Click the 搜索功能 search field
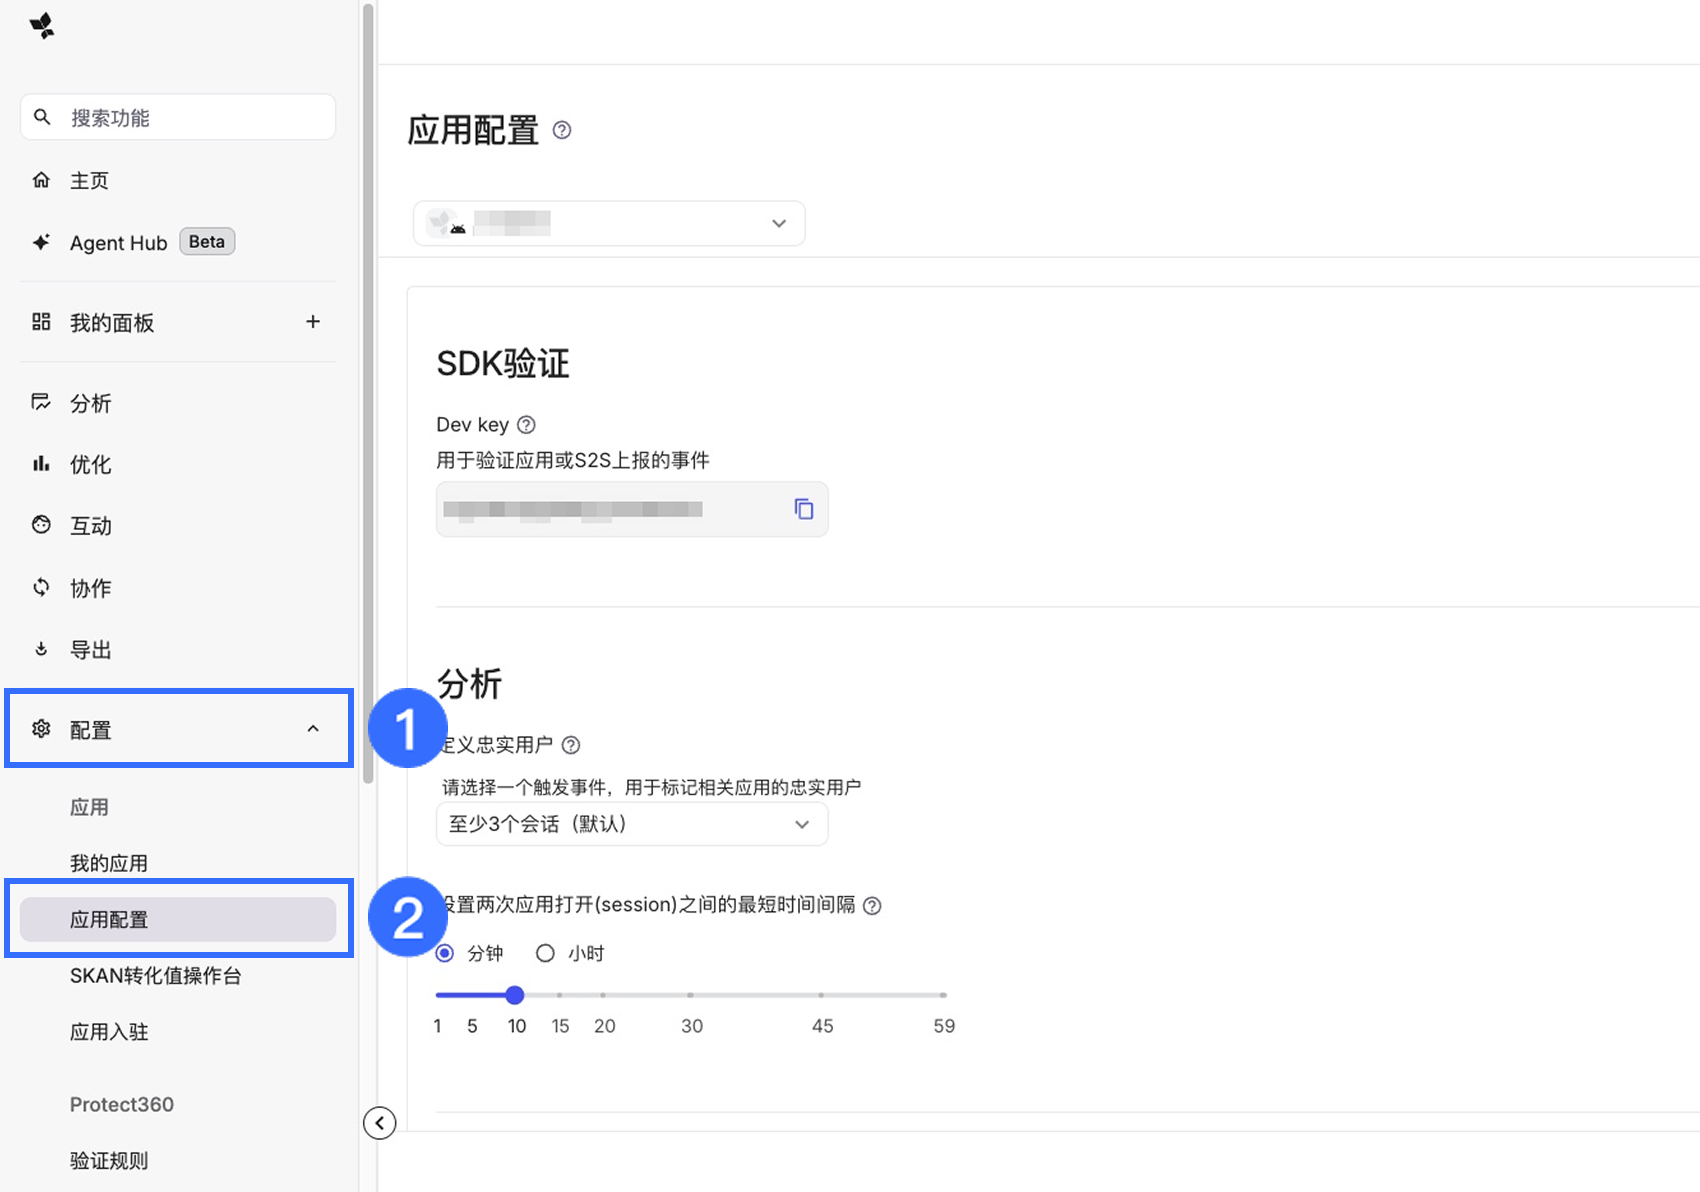Image resolution: width=1700 pixels, height=1192 pixels. pyautogui.click(x=178, y=117)
